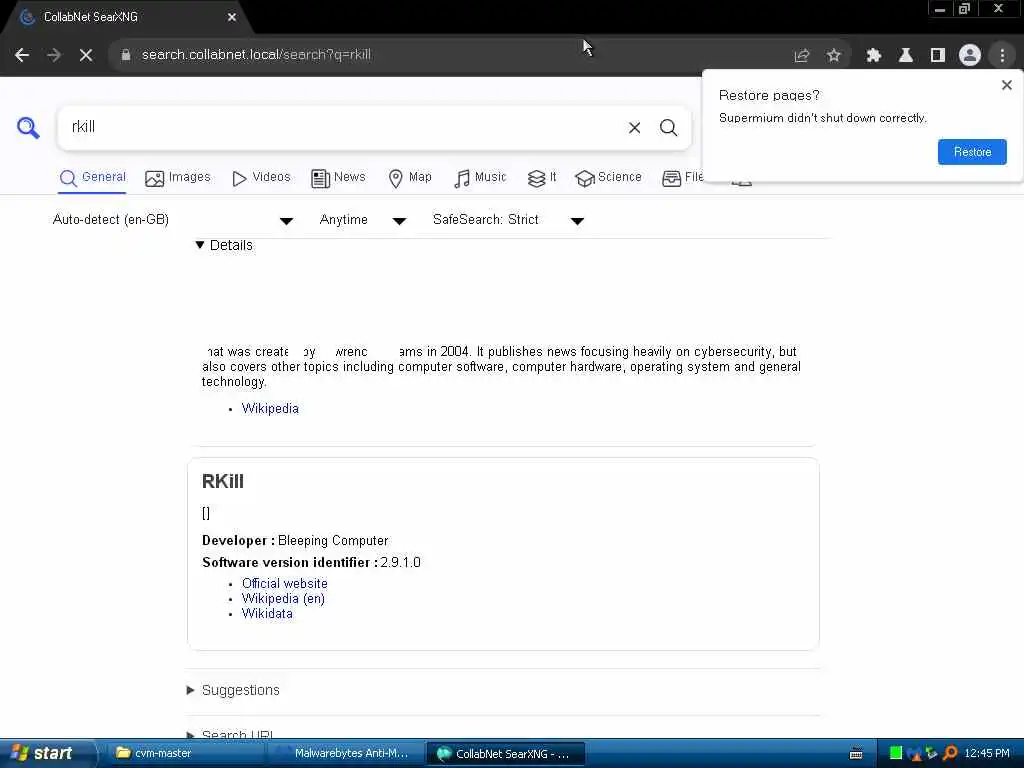Screen dimensions: 1024x768
Task: Clear the search query with the X
Action: point(634,128)
